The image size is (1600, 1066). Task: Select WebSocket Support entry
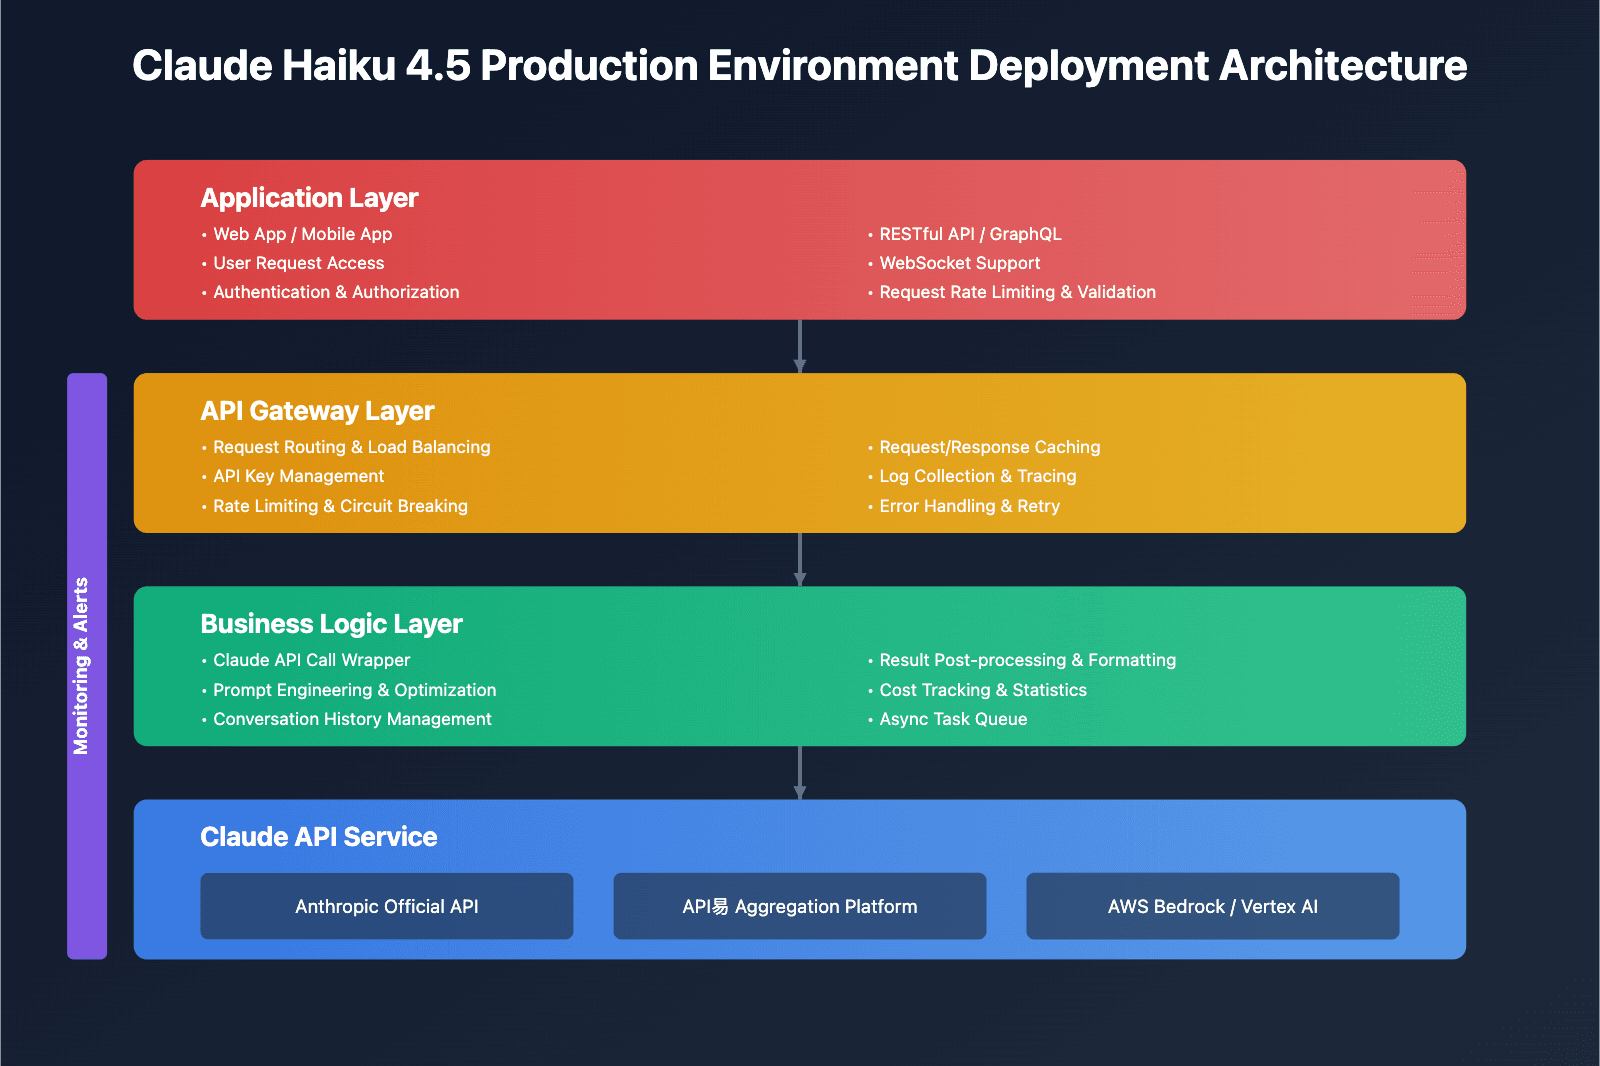[959, 263]
